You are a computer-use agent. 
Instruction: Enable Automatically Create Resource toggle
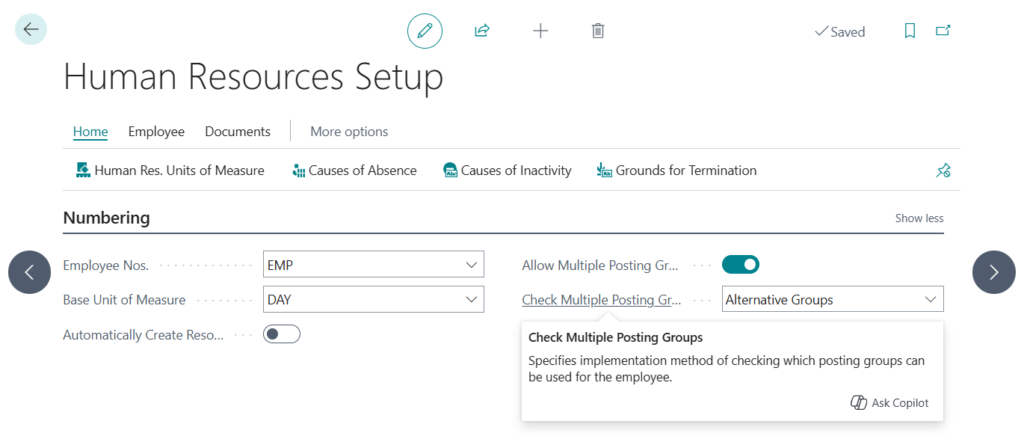coord(282,335)
